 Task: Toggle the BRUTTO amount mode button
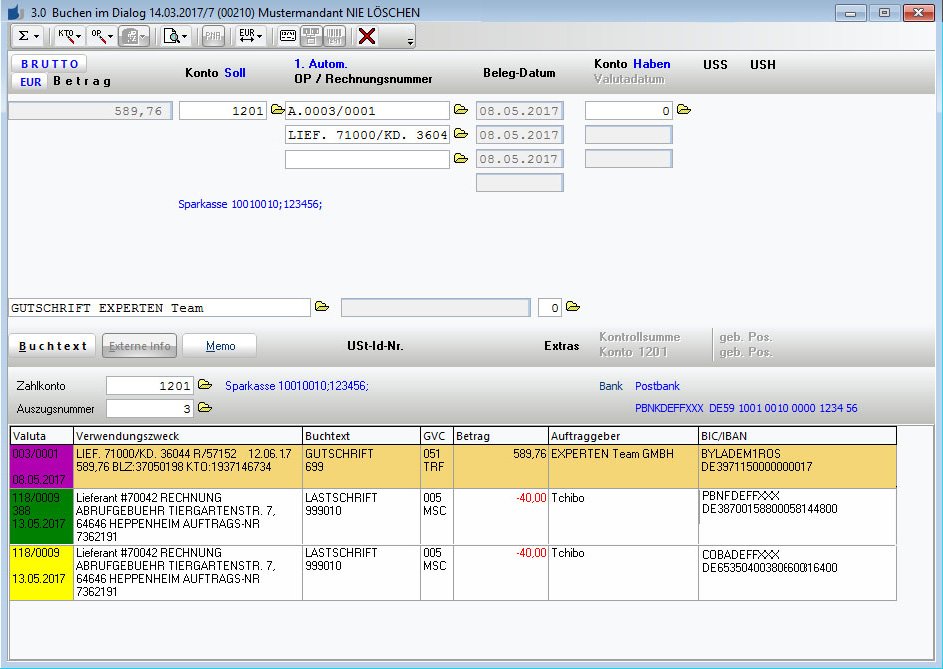49,64
